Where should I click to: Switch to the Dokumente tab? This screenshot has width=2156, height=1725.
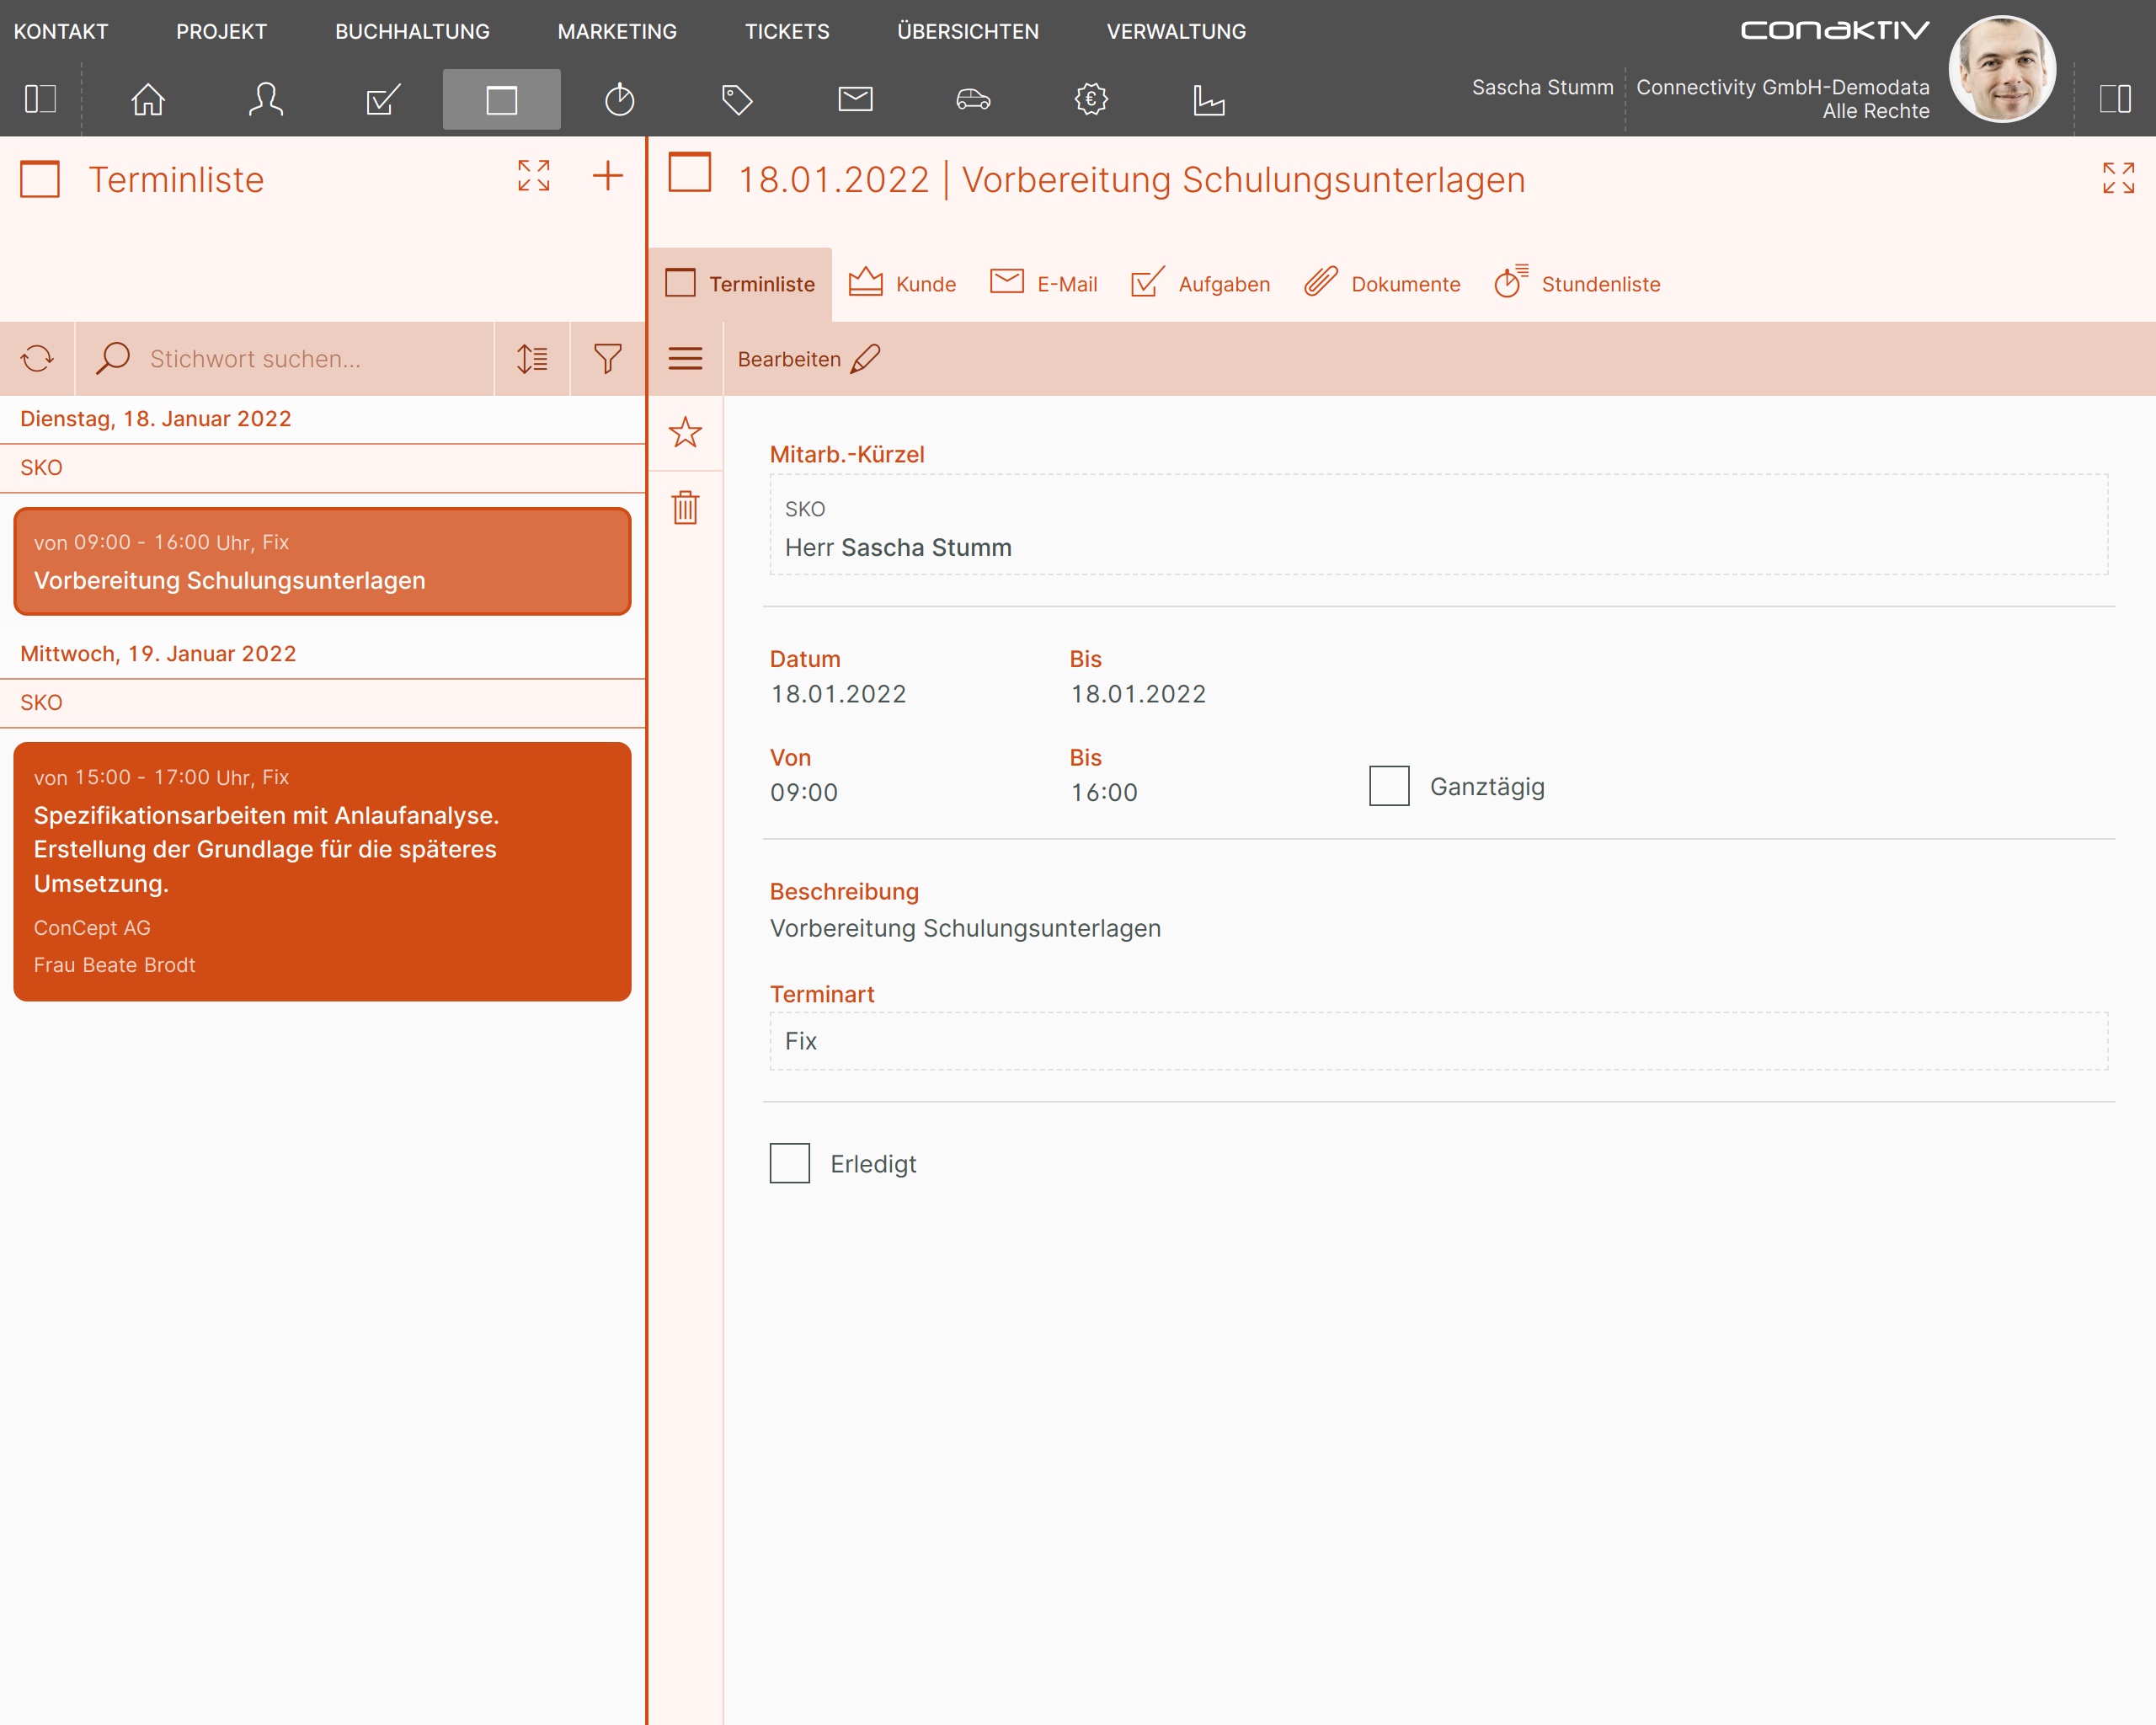coord(1382,284)
